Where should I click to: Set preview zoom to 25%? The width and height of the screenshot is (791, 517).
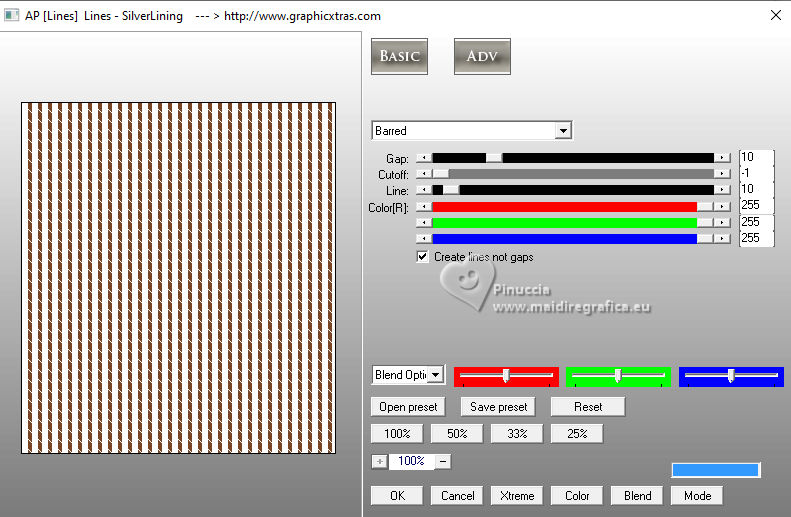pos(577,434)
